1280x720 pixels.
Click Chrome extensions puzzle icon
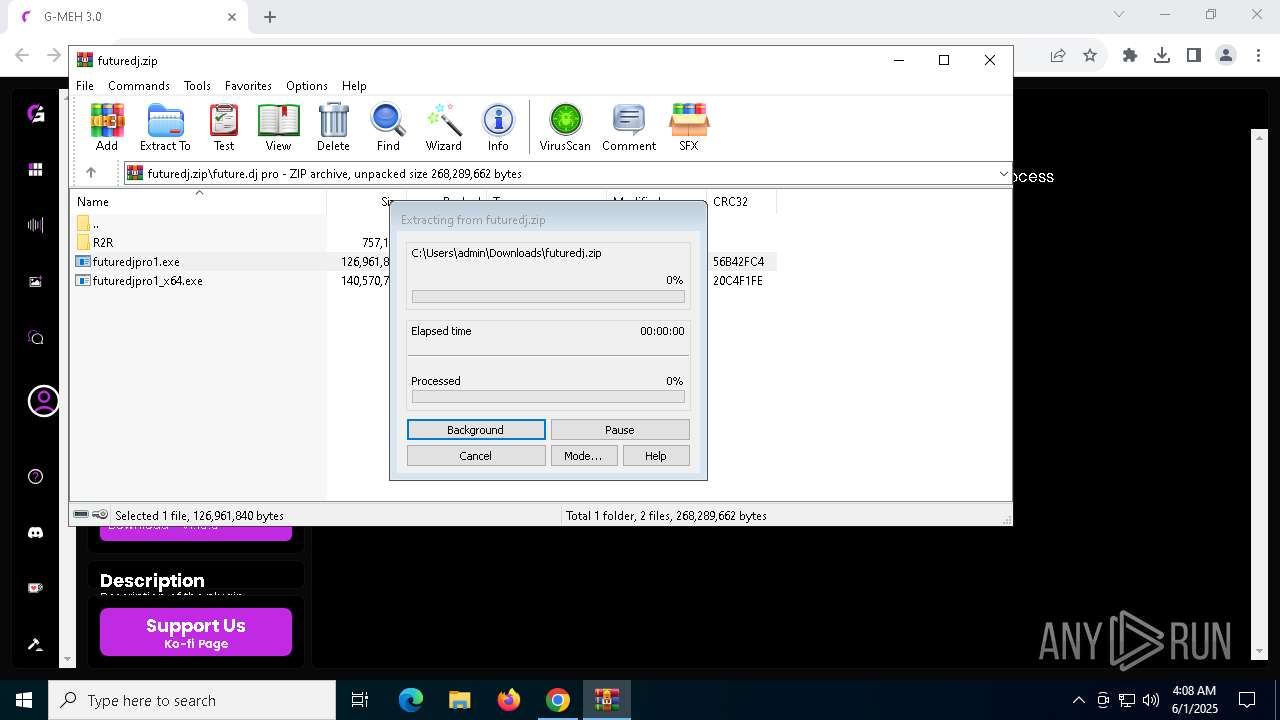point(1130,55)
